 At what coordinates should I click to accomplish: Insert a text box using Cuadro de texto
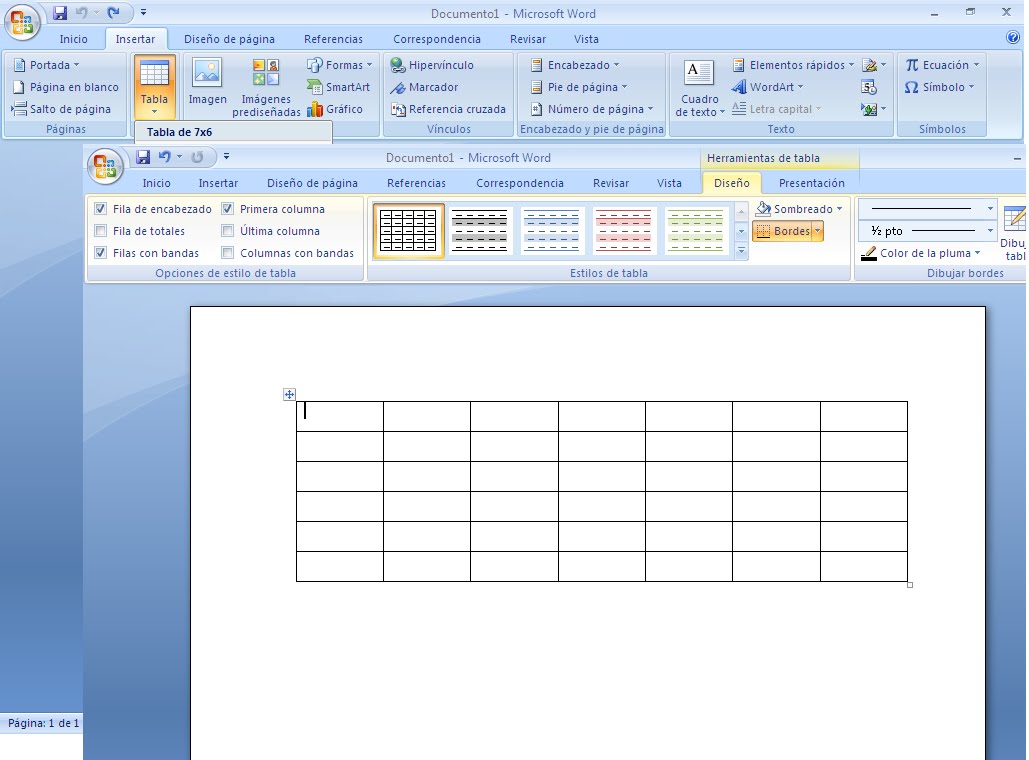point(697,86)
